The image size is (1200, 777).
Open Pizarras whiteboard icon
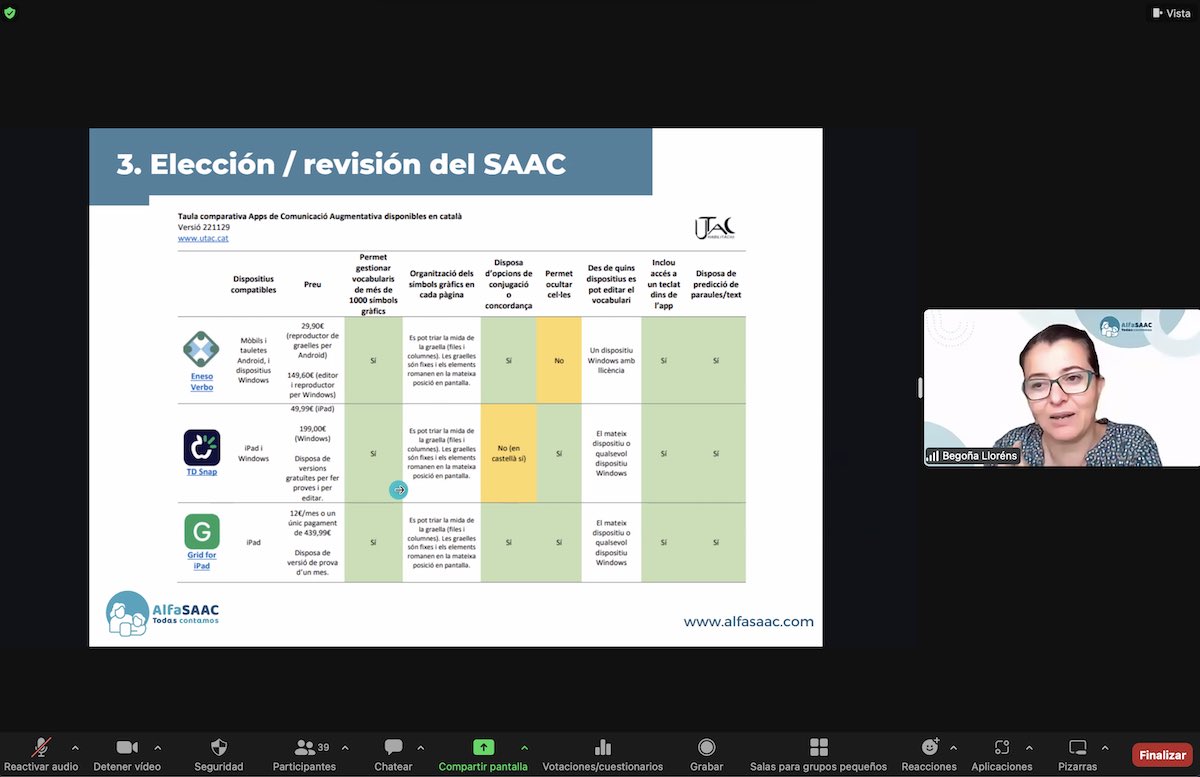[1078, 748]
